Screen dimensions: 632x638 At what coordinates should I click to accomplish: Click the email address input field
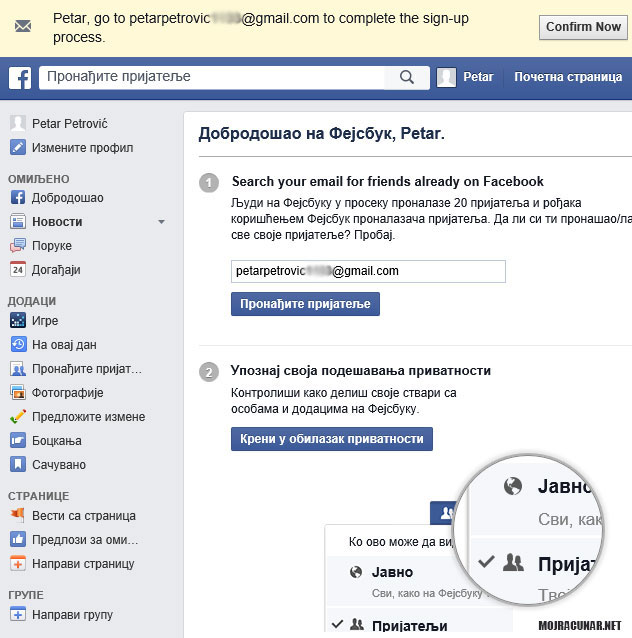coord(368,271)
